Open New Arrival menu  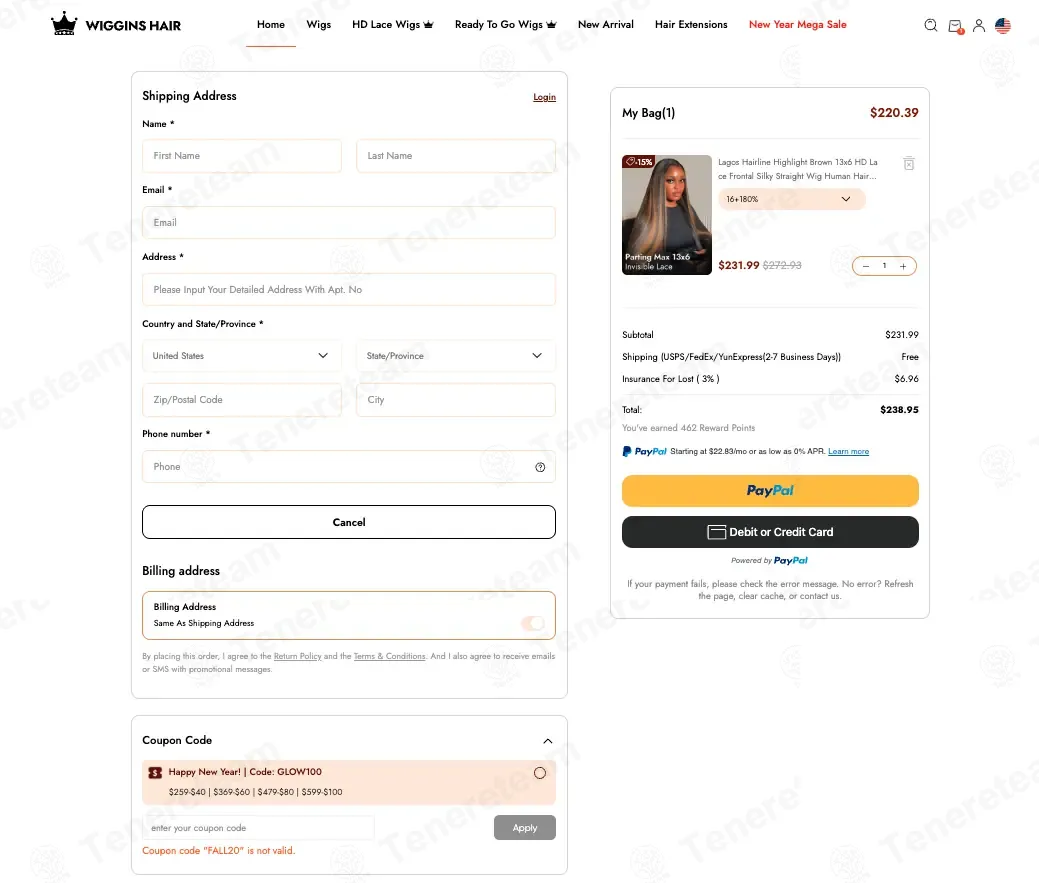[605, 25]
